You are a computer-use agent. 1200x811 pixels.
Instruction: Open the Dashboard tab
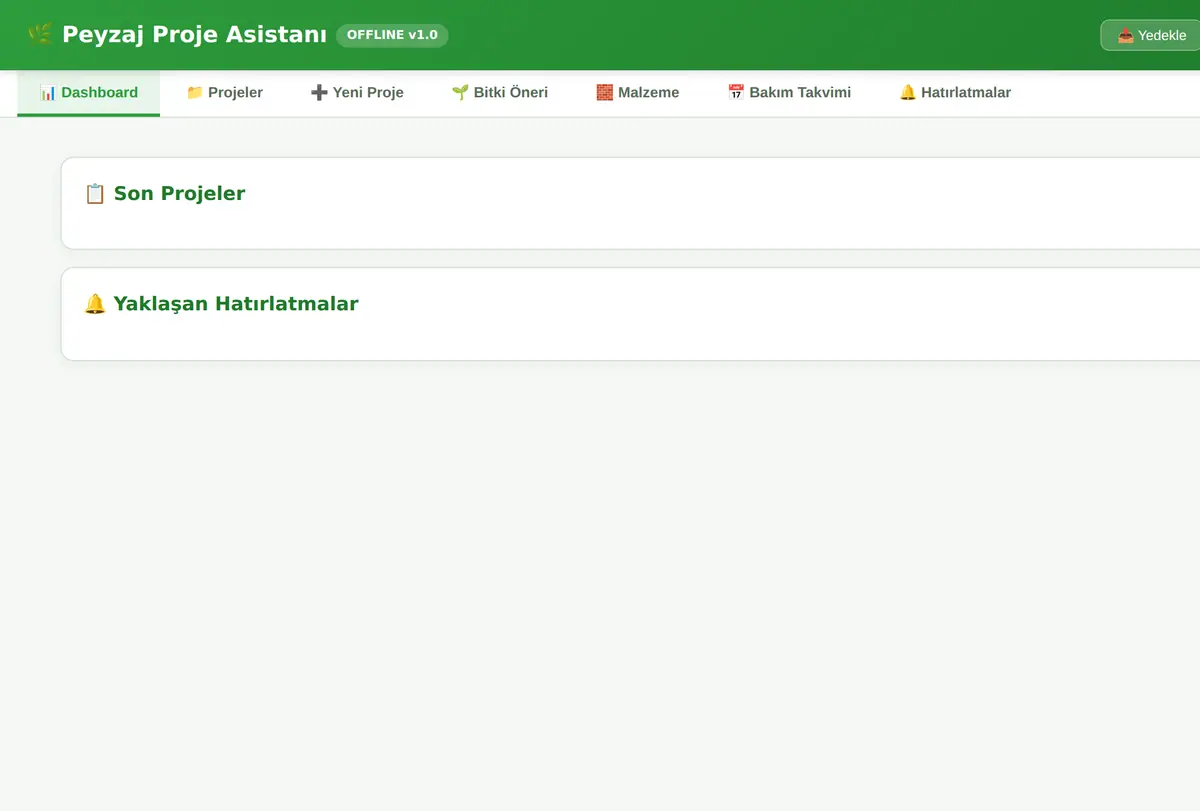coord(89,93)
